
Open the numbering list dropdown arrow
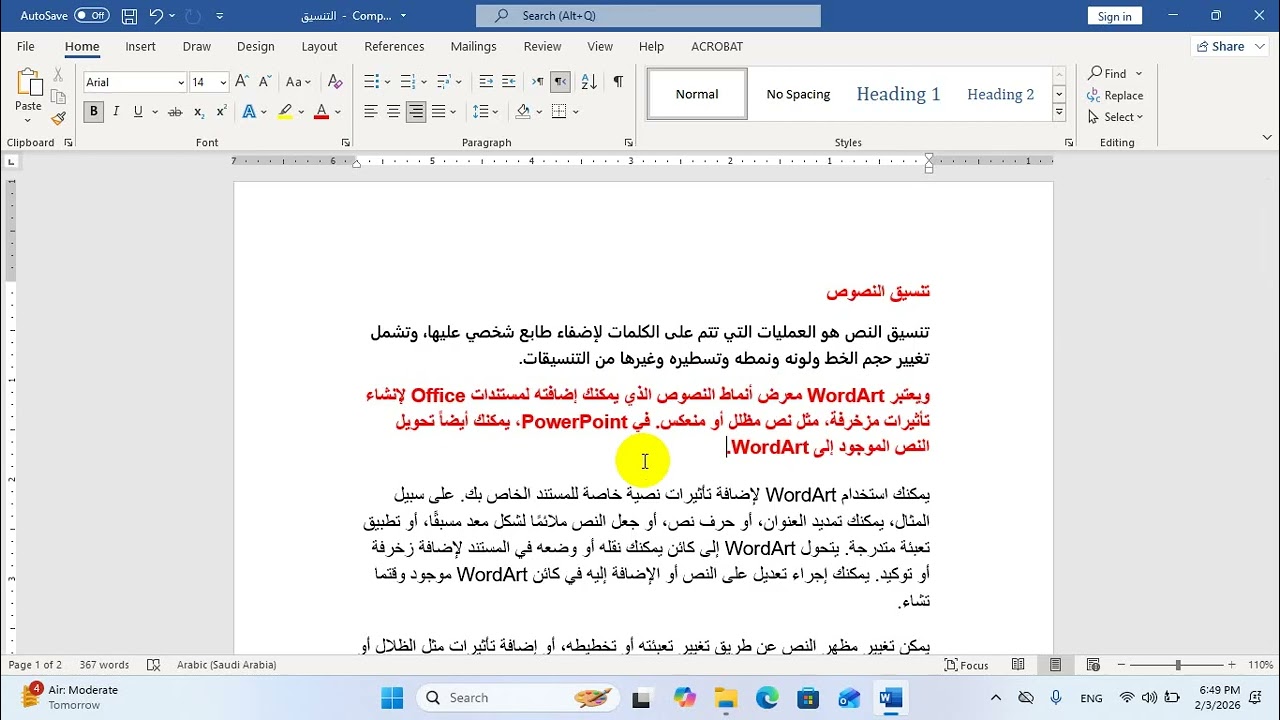(425, 83)
